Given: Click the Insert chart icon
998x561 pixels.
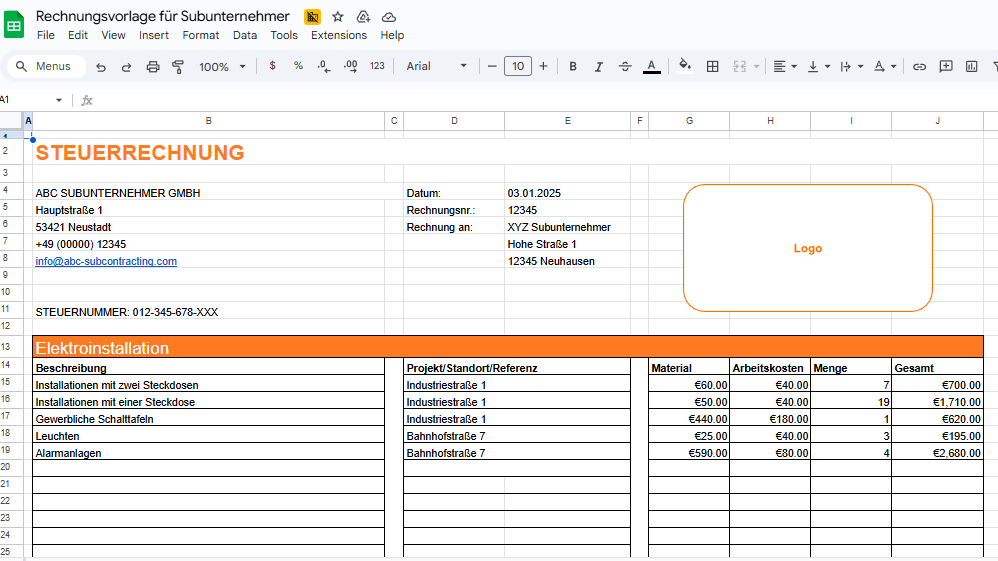Looking at the screenshot, I should (x=972, y=66).
